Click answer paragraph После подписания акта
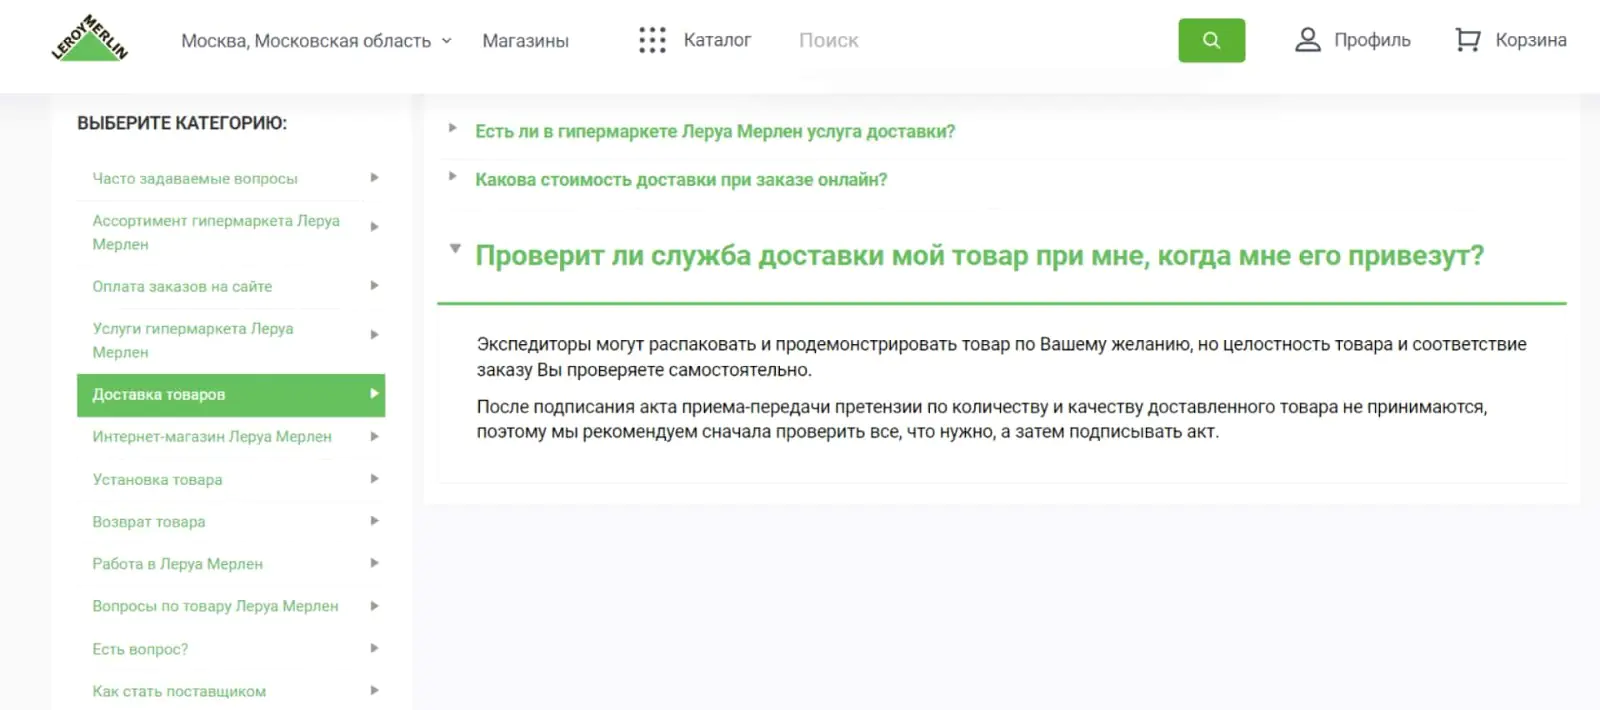This screenshot has height=710, width=1600. click(981, 420)
